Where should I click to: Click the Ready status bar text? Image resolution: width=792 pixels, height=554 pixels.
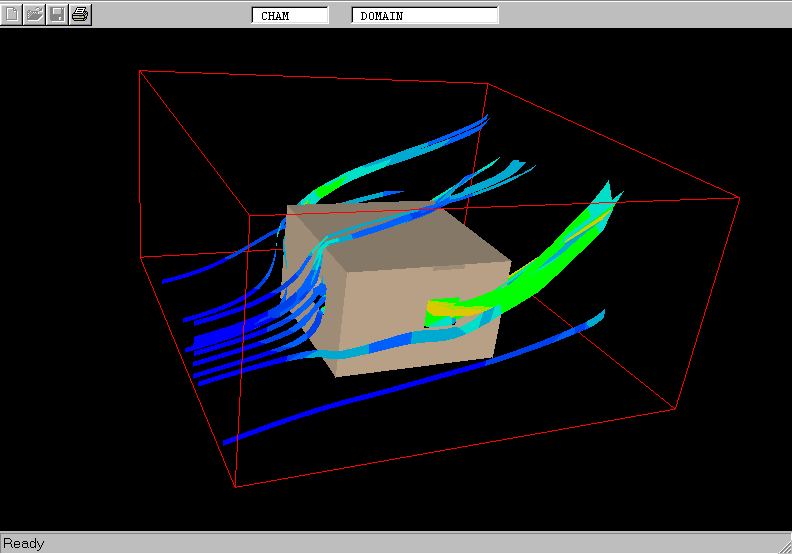point(24,543)
